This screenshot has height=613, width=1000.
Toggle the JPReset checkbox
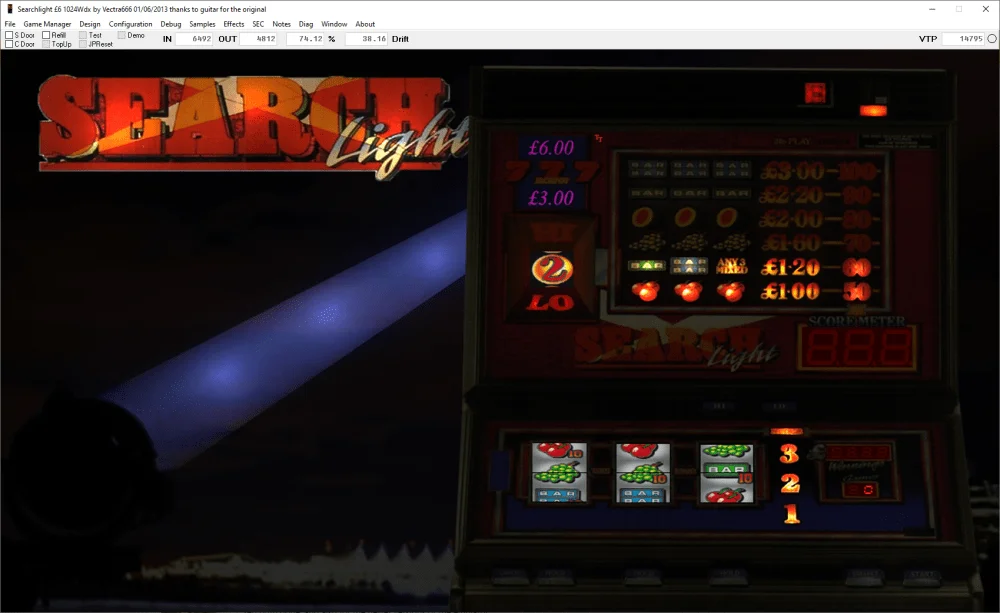83,44
